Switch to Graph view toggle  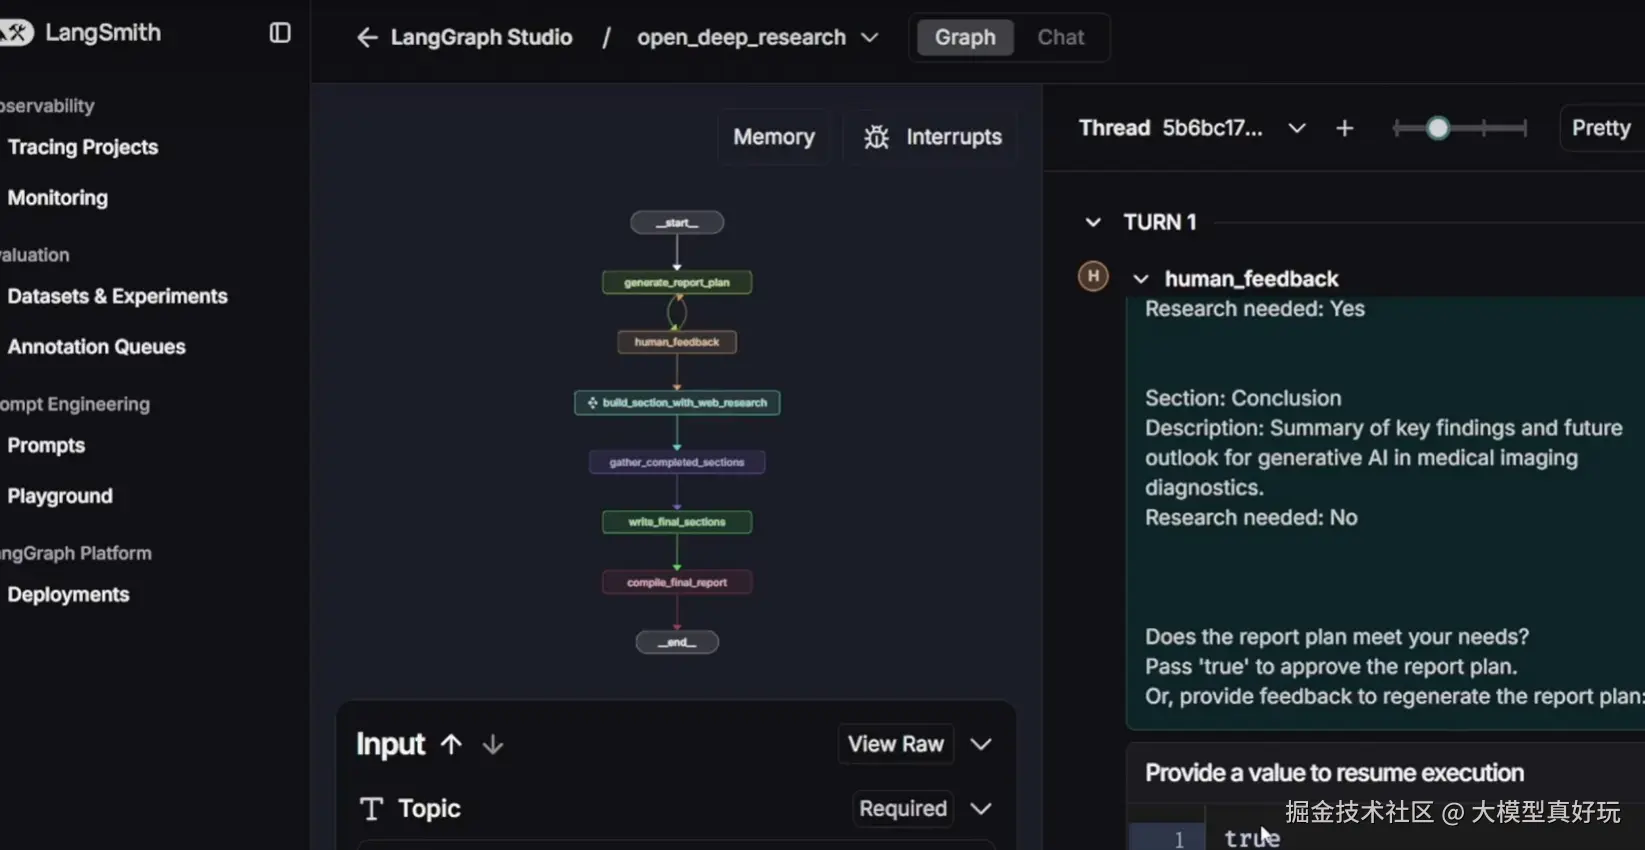pos(965,38)
